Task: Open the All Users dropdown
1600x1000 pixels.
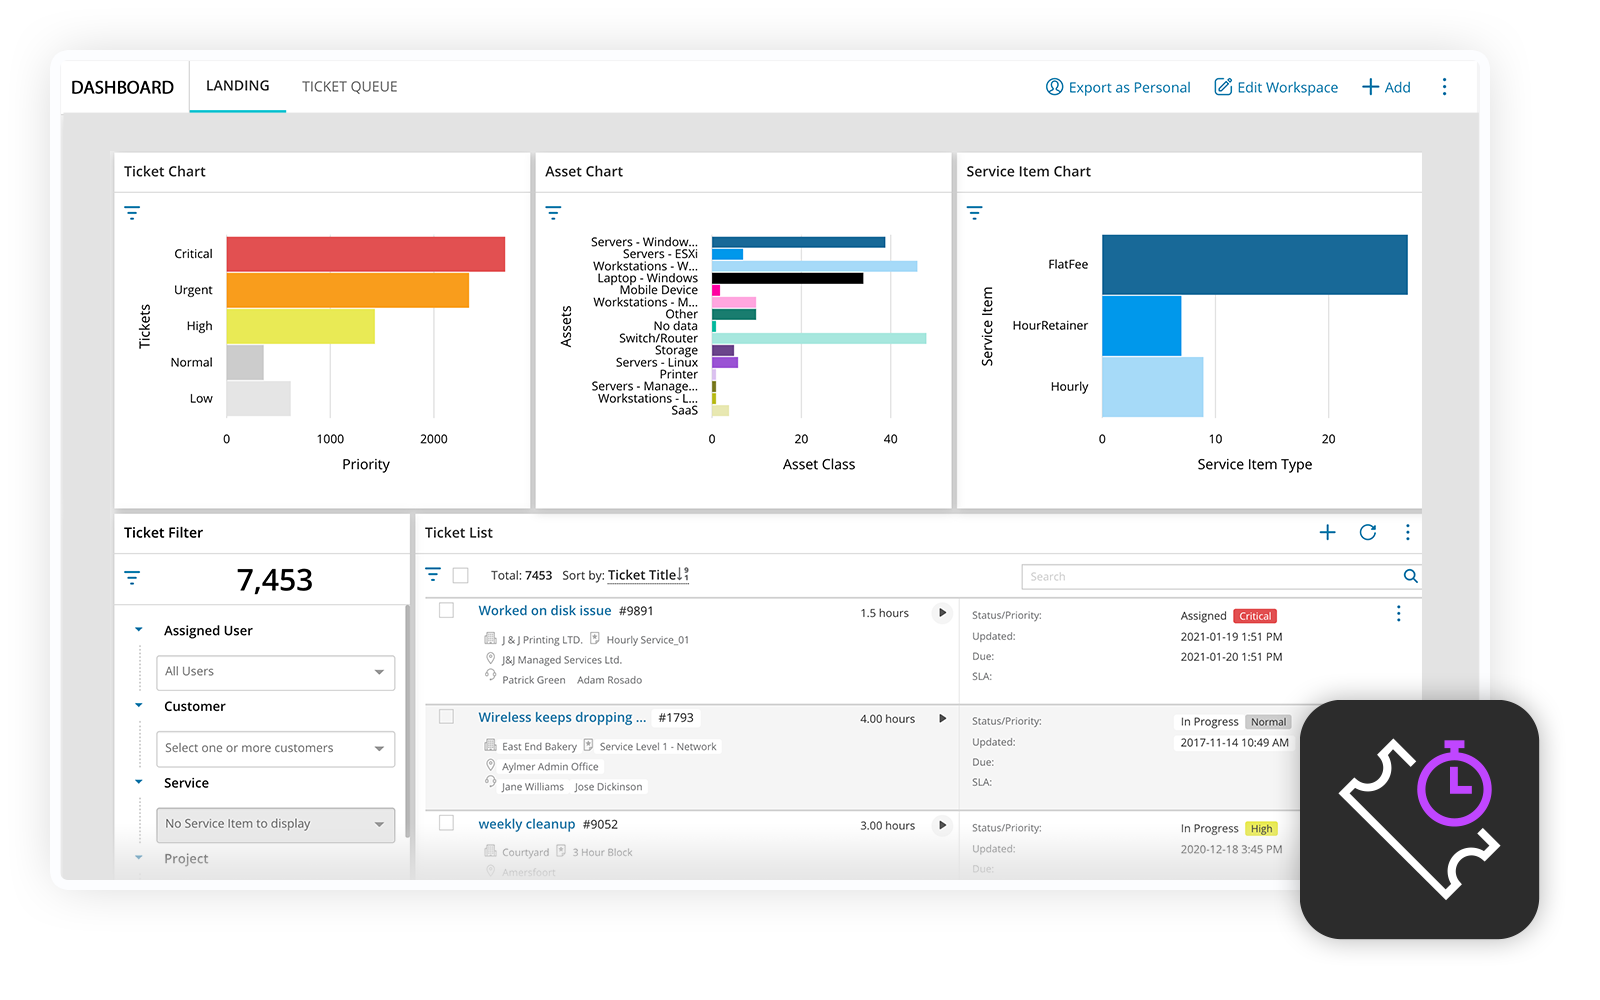Action: click(275, 672)
